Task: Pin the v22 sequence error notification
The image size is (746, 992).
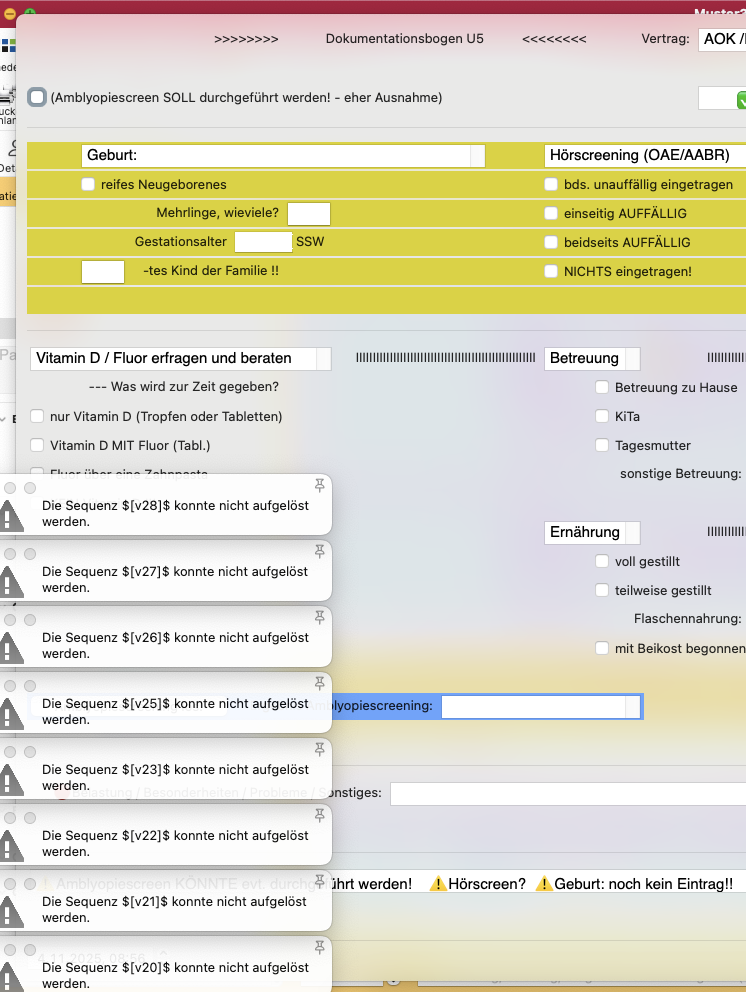Action: 320,815
